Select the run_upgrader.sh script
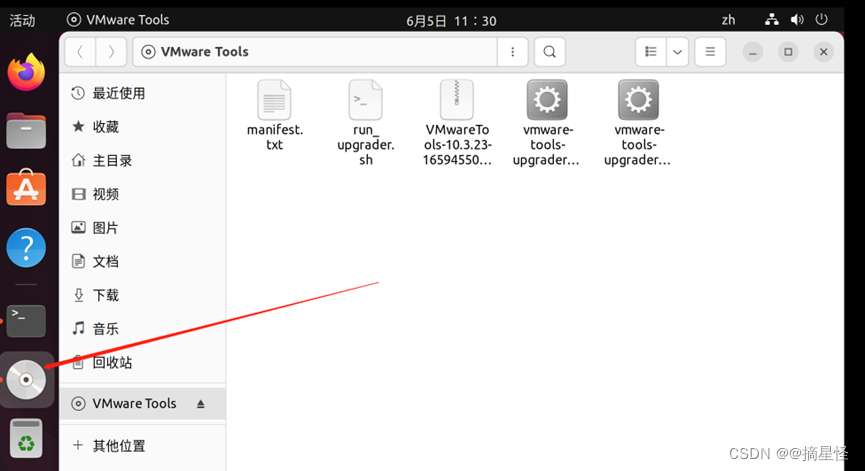 pyautogui.click(x=365, y=122)
